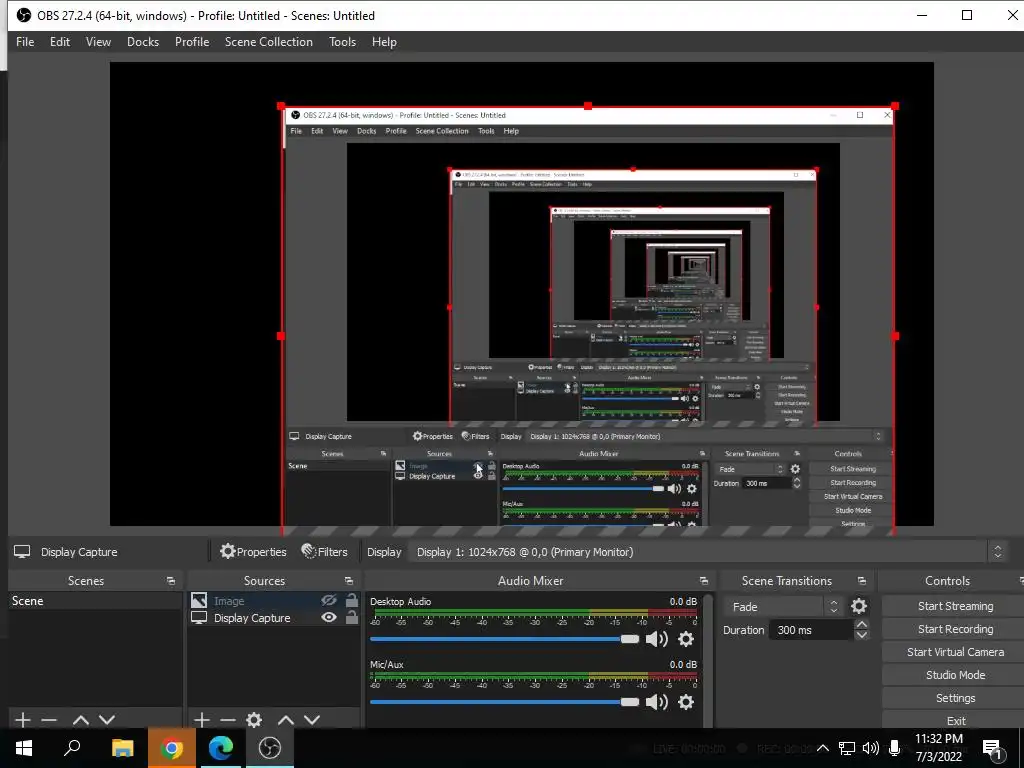This screenshot has width=1024, height=768.
Task: Increase transition duration with up arrow
Action: (x=861, y=625)
